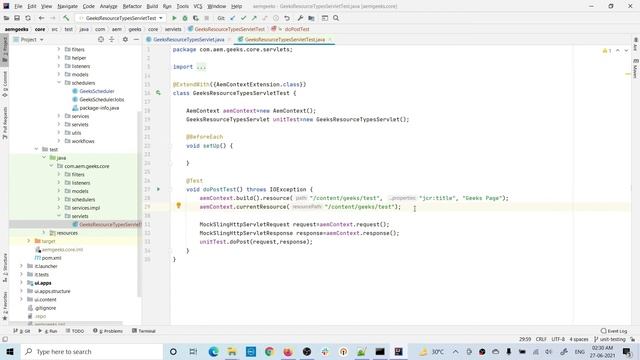Open settings via the wrench icon
This screenshot has width=640, height=360.
pos(300,18)
